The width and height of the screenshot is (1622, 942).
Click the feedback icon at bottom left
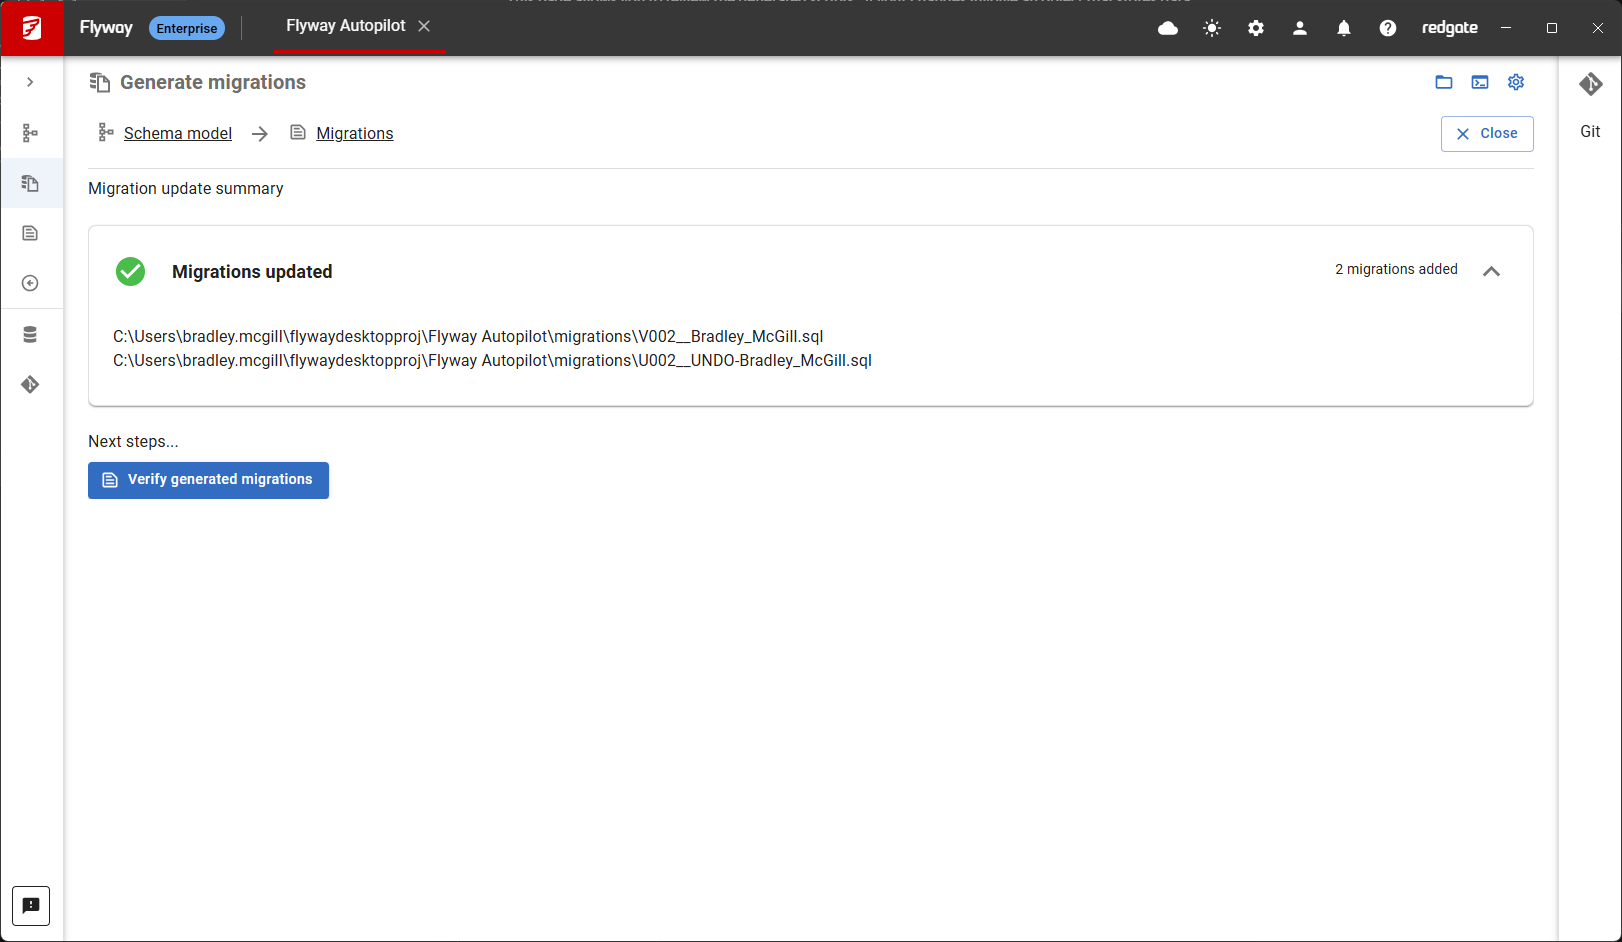coord(31,906)
